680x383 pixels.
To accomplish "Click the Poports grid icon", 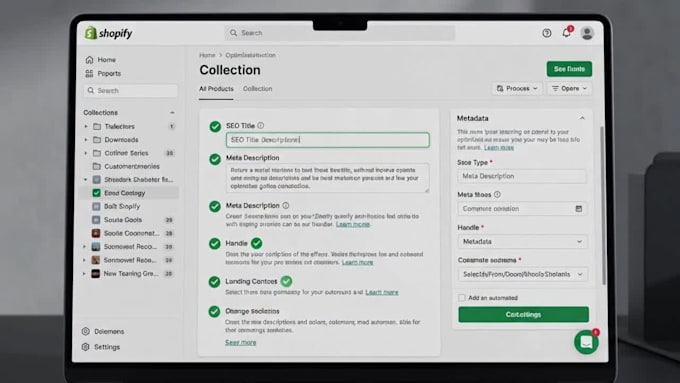I will coord(89,73).
